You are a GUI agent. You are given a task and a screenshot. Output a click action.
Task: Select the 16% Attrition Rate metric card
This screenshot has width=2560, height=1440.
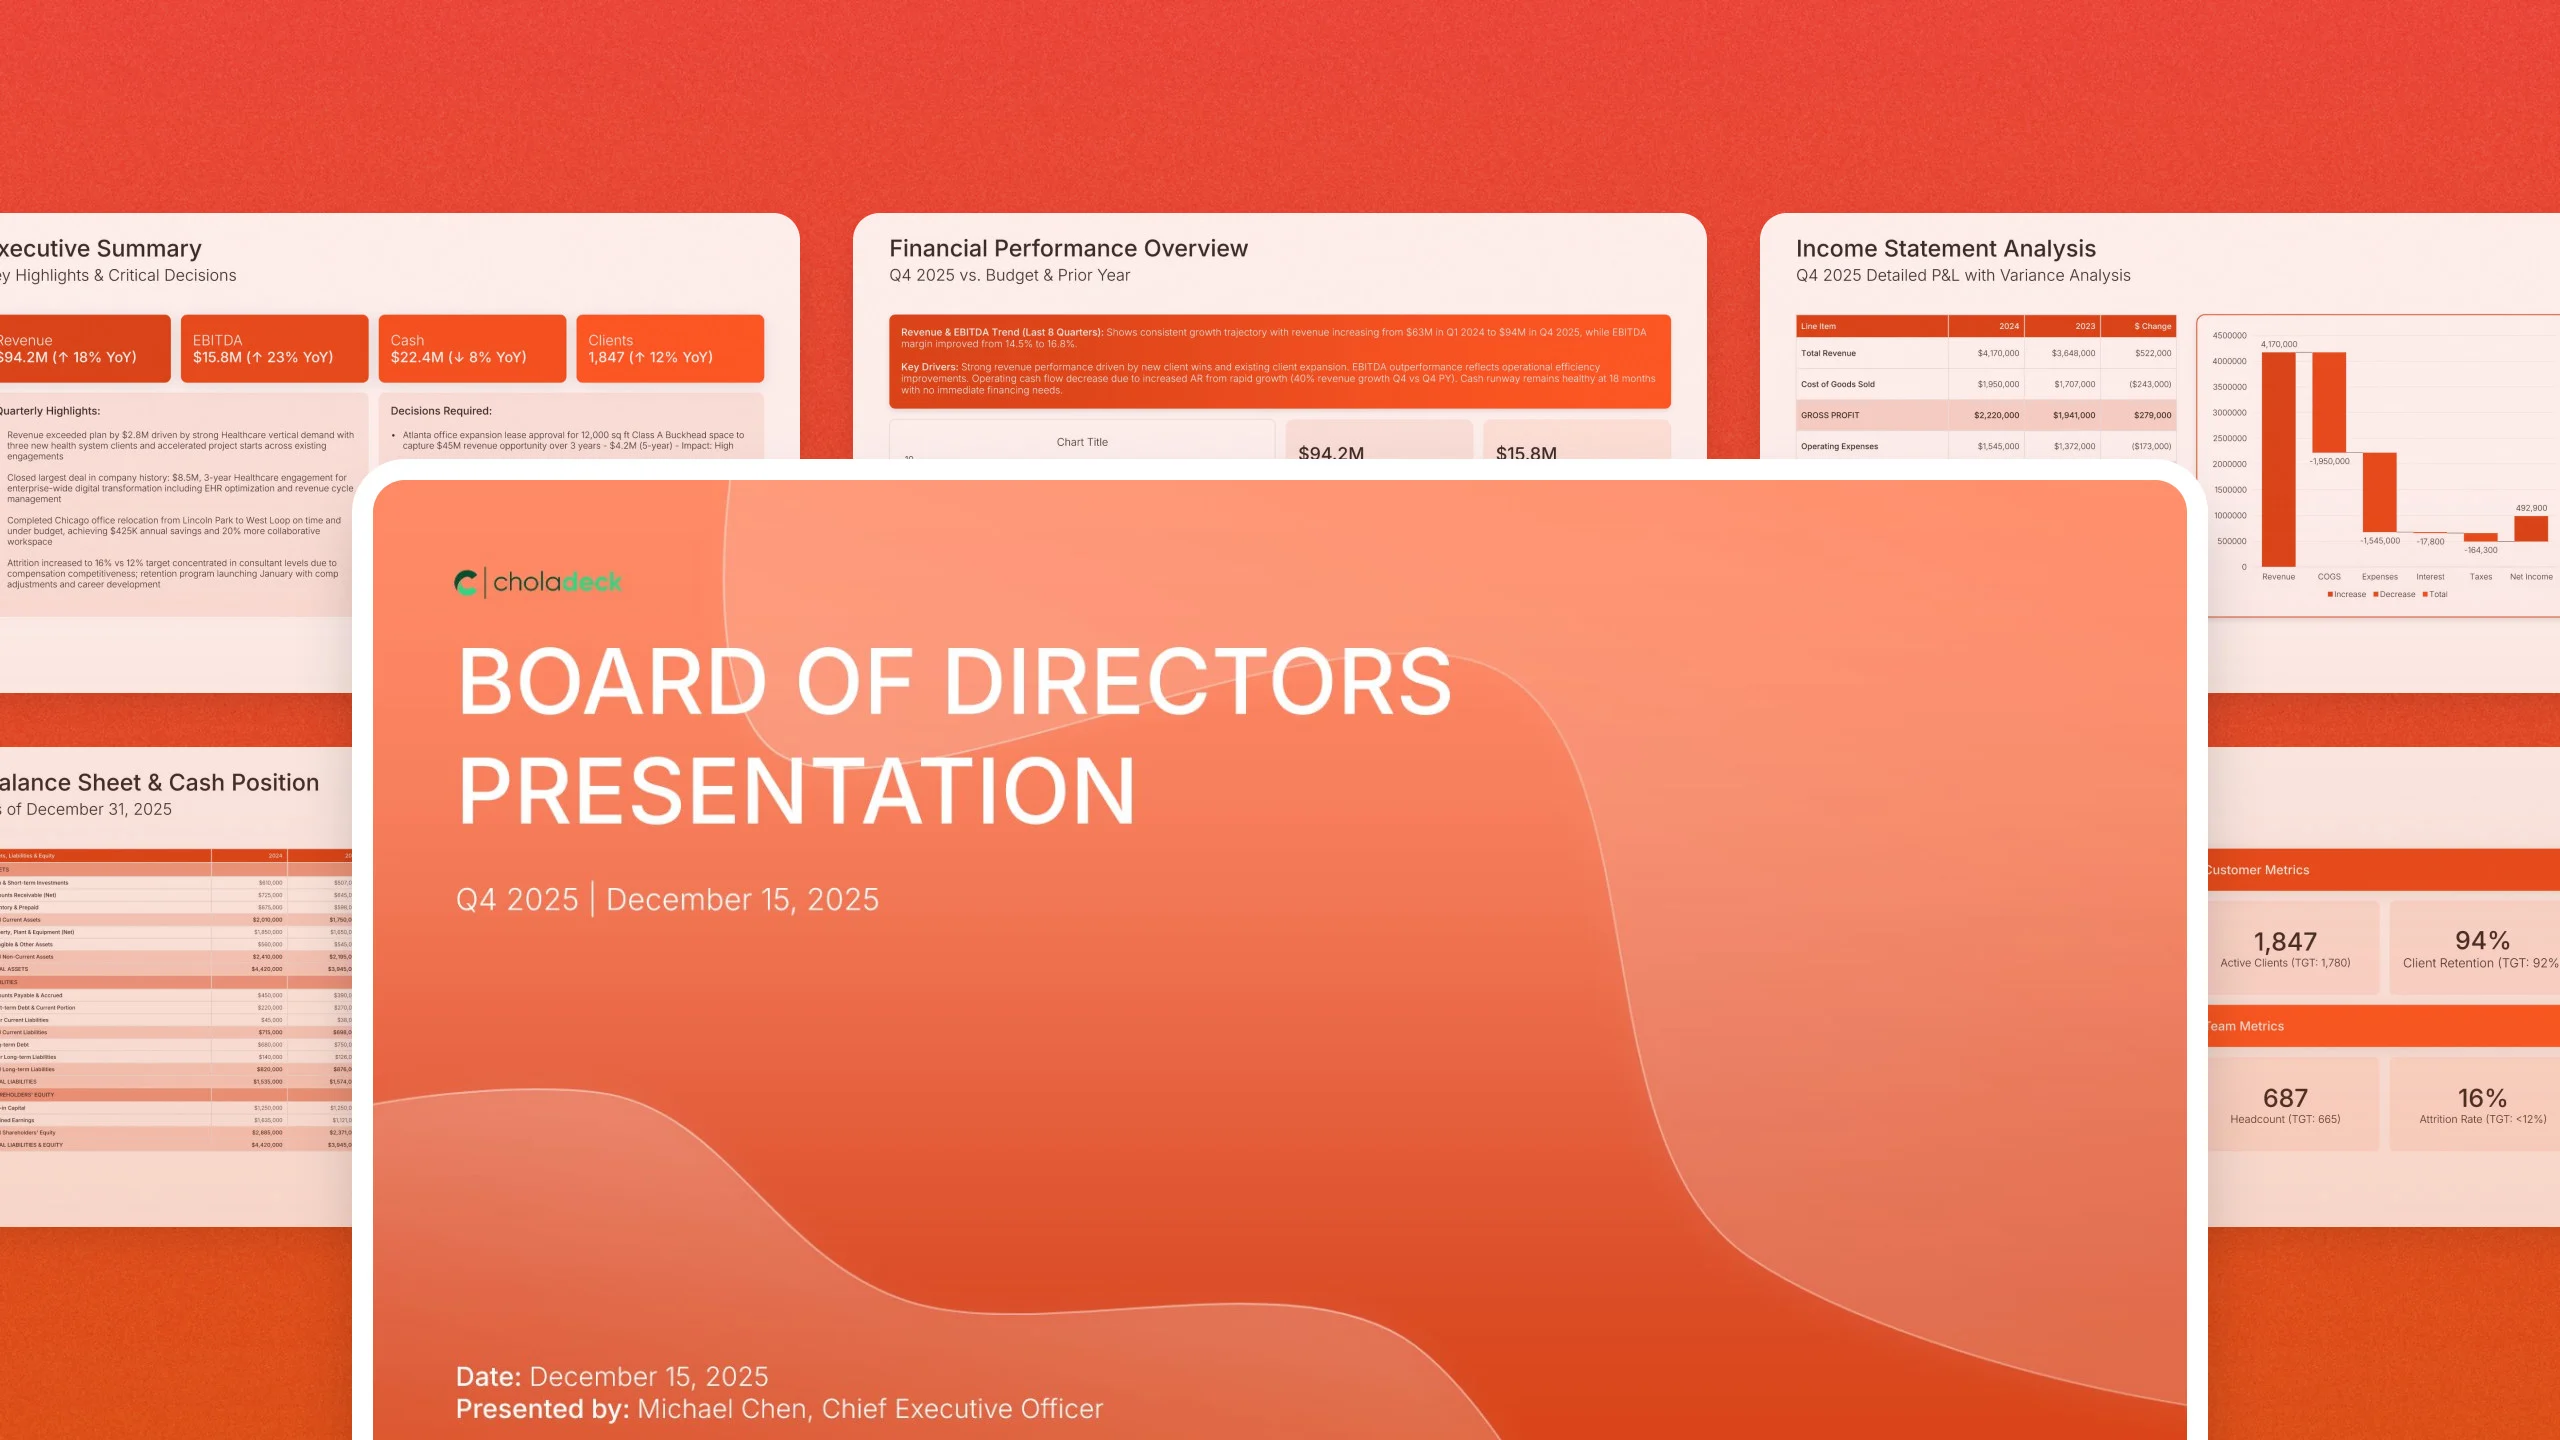tap(2475, 1104)
